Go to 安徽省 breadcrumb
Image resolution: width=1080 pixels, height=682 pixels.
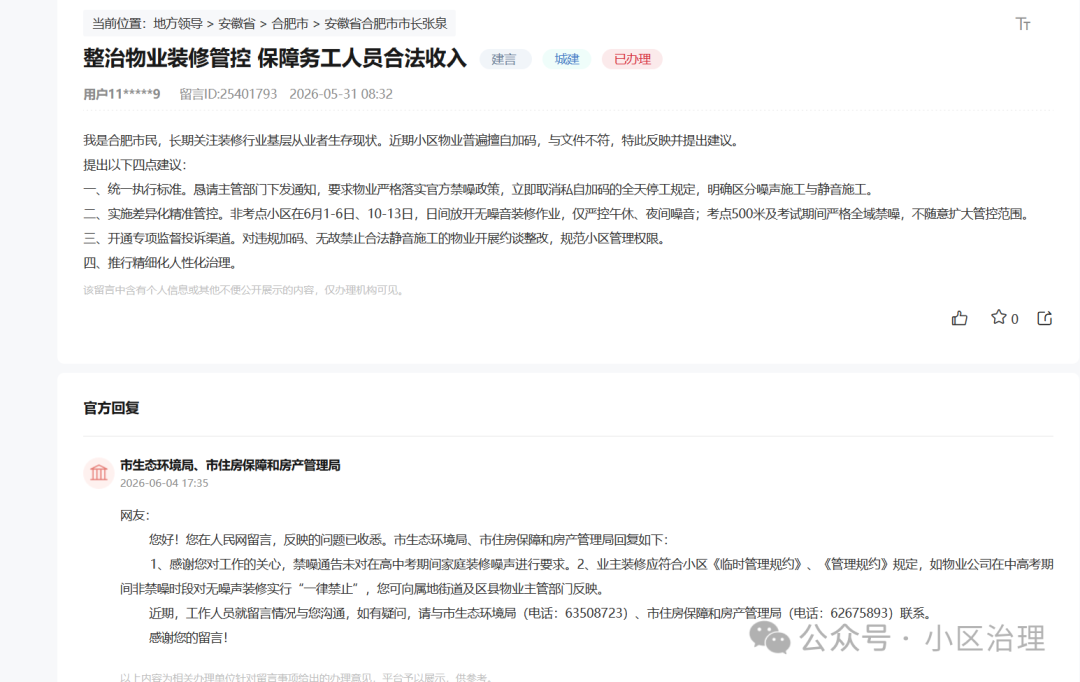237,23
